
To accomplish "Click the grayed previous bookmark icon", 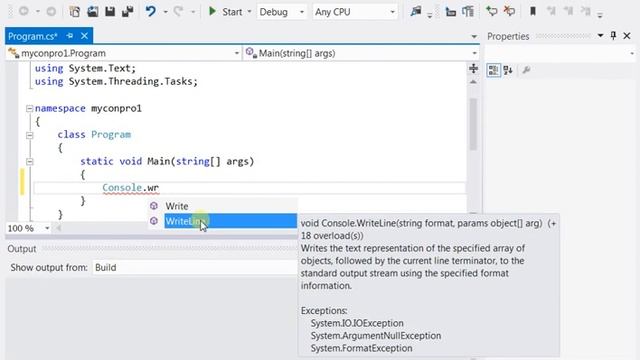I will click(551, 11).
